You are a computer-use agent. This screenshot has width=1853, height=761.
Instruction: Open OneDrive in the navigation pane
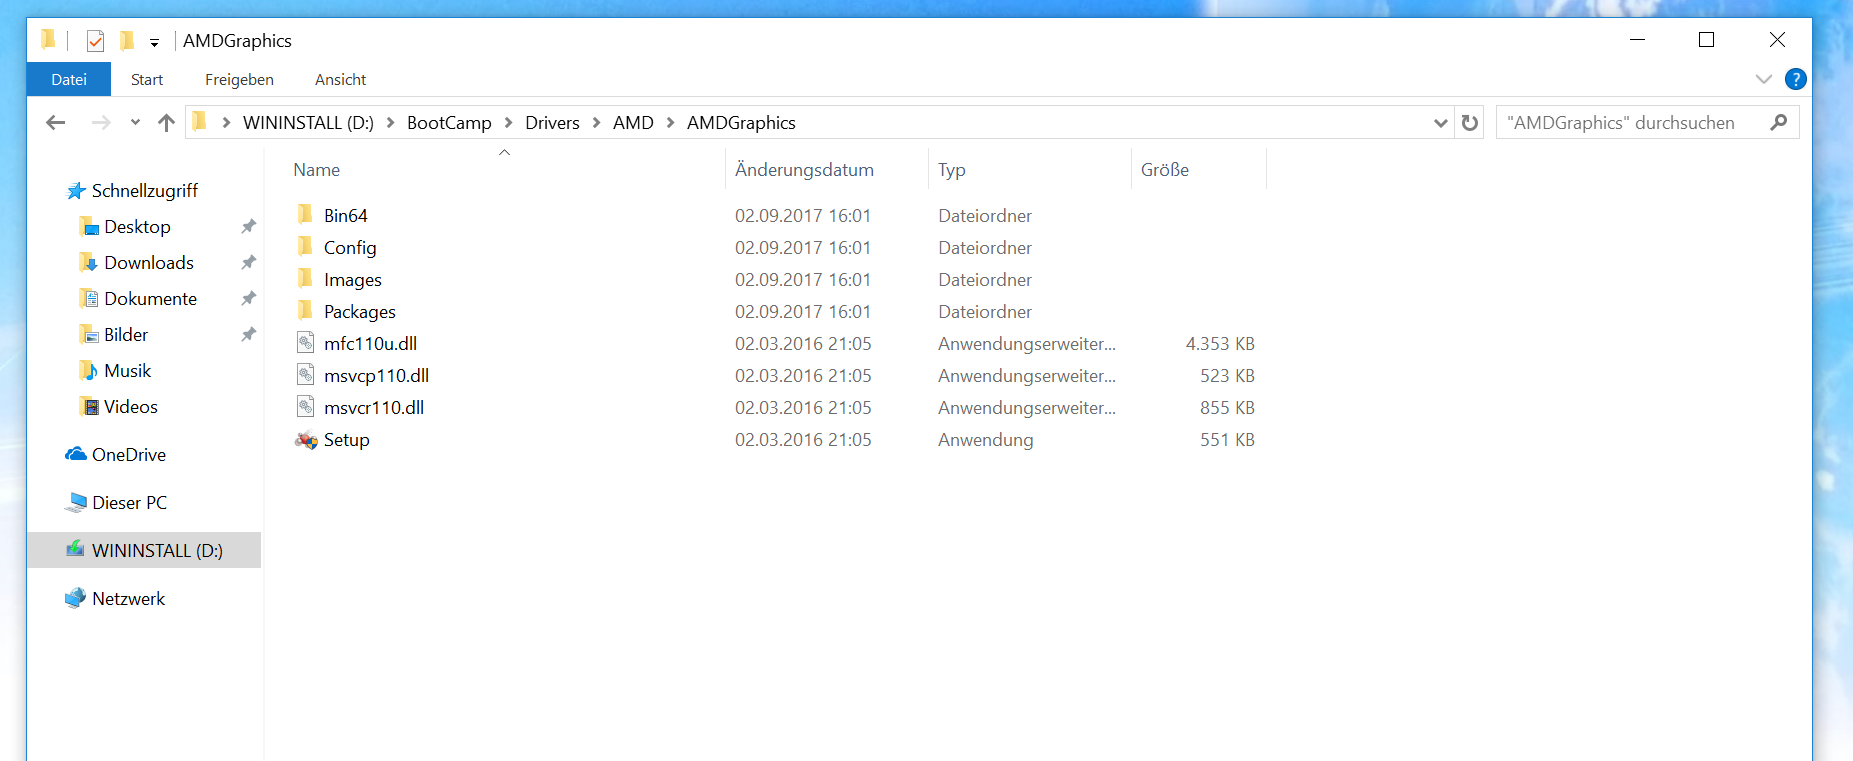coord(129,454)
